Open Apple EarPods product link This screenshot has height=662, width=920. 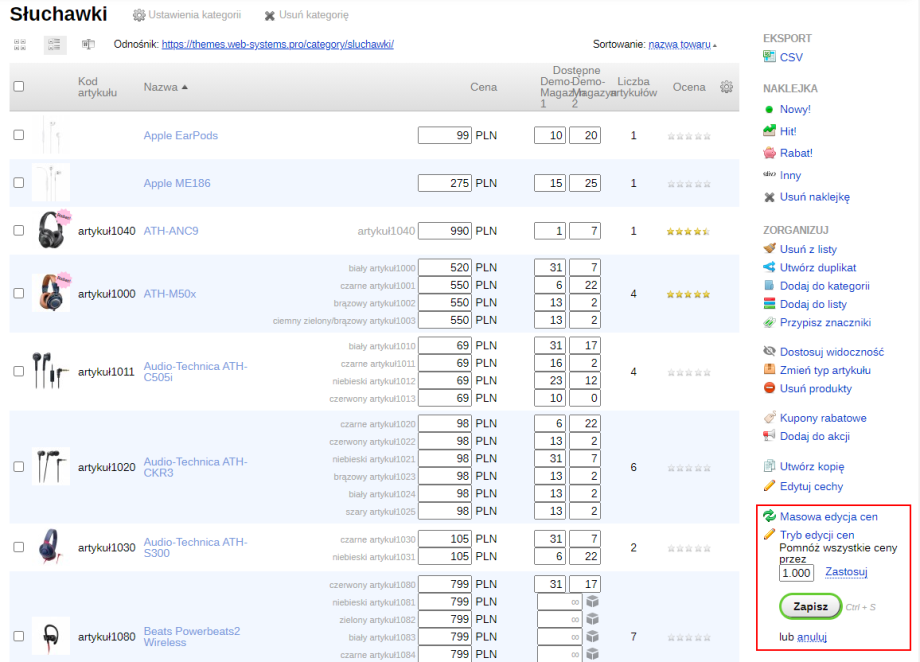(181, 136)
